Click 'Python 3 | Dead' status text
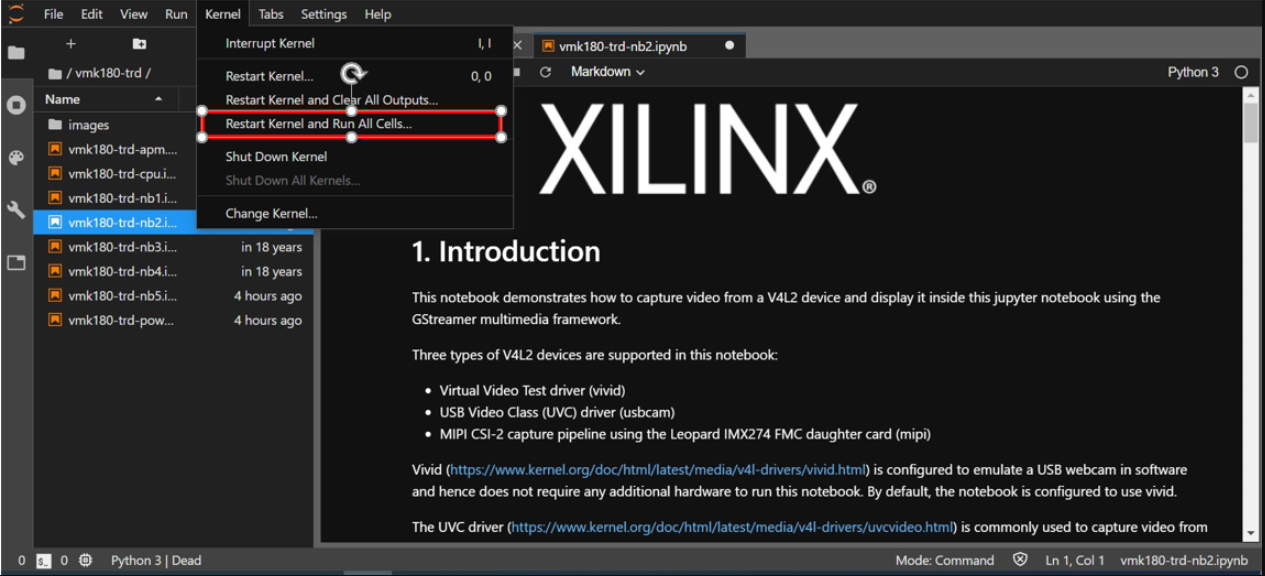The image size is (1265, 576). (x=156, y=561)
